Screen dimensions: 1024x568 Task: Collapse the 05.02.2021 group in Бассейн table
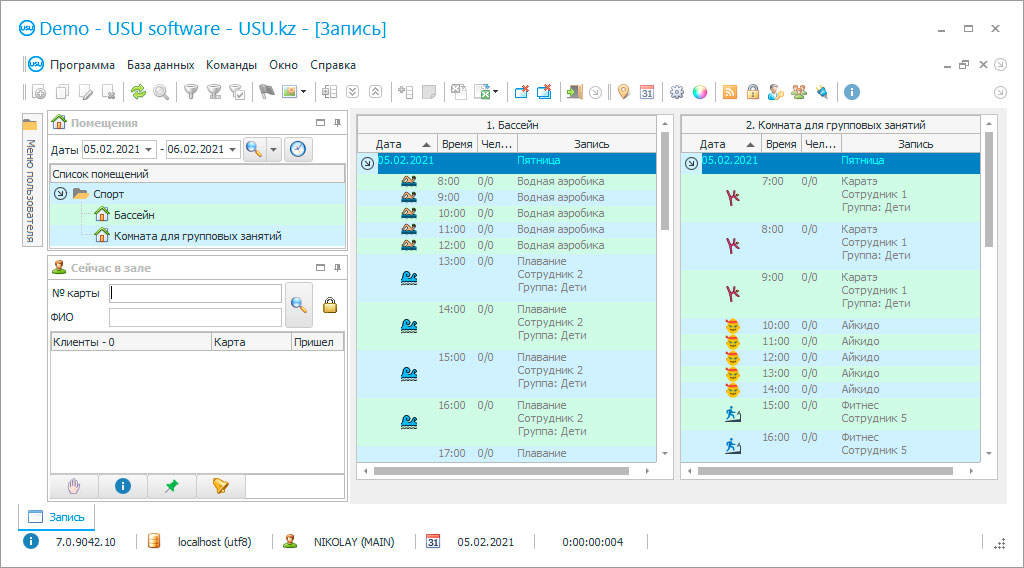point(367,163)
